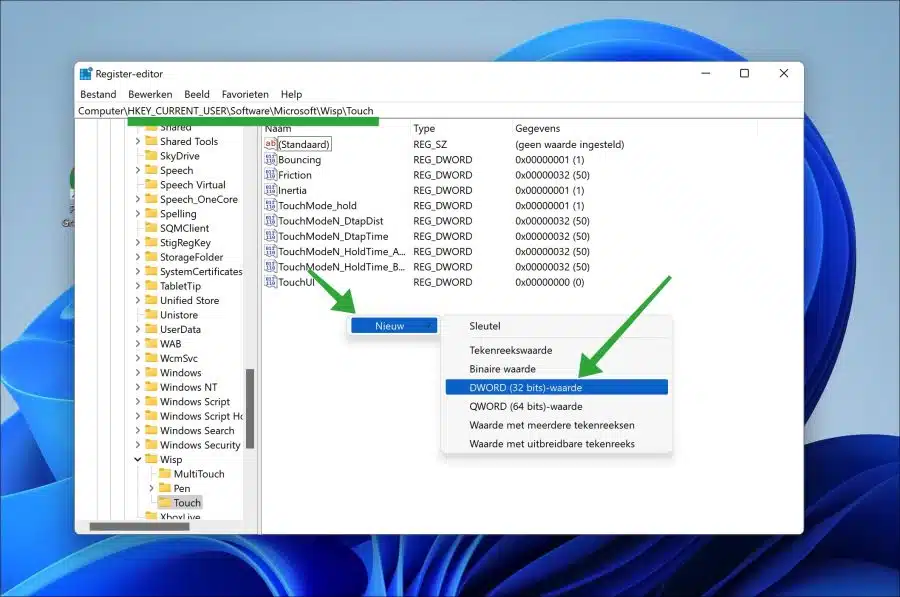Click the TouchMode_hold value icon

coord(270,206)
